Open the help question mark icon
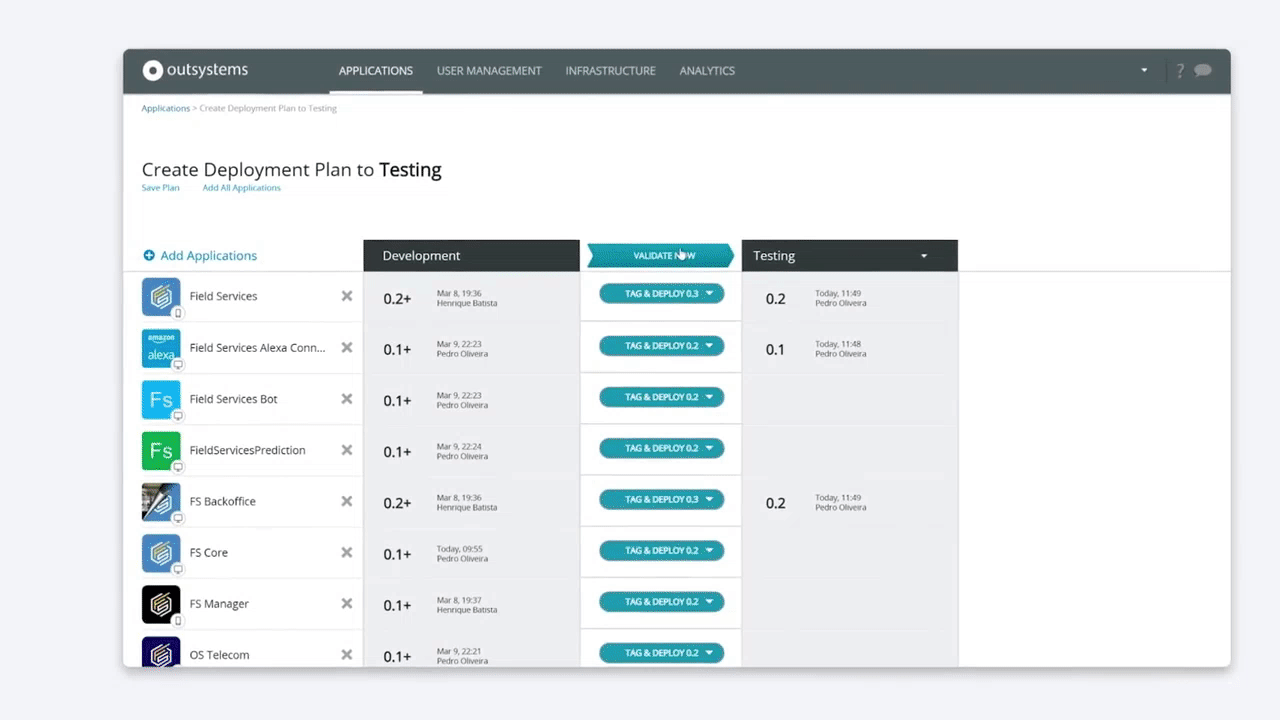1280x720 pixels. [x=1180, y=70]
